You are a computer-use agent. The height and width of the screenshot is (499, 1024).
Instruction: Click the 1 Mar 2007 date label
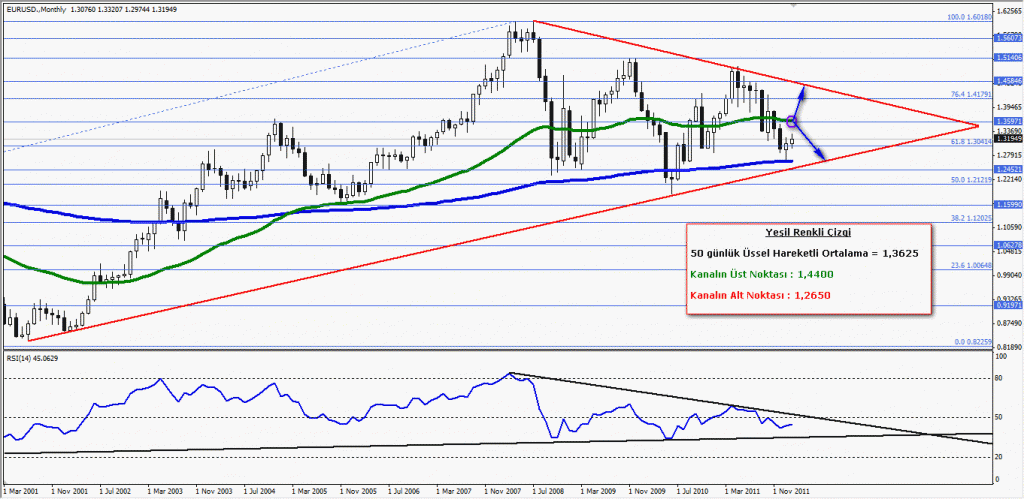pyautogui.click(x=454, y=489)
